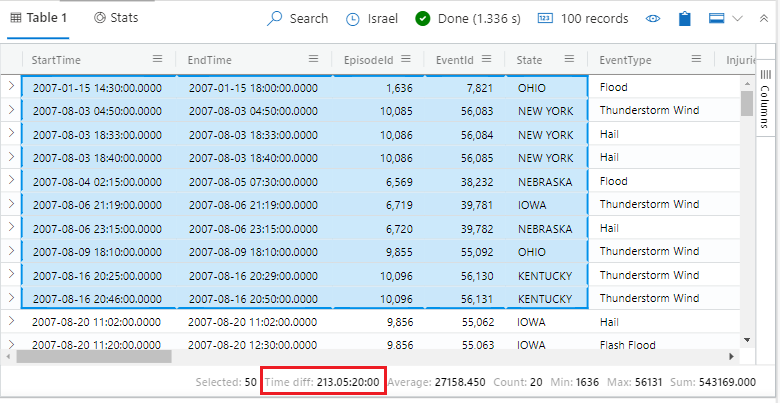Open the EventId column menu
The width and height of the screenshot is (780, 403).
pos(487,59)
